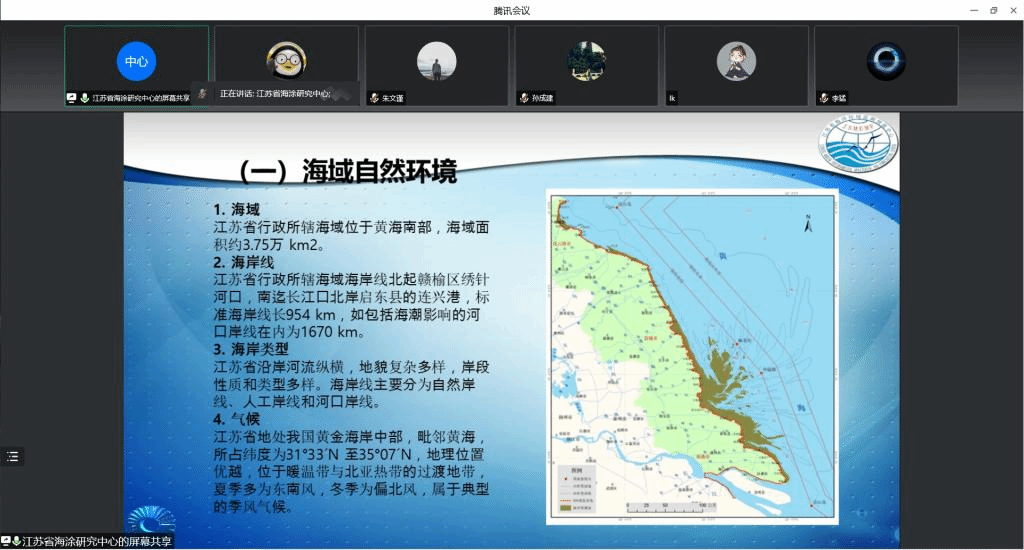Screen dimensions: 1024x550
Task: Restore down the 腾讯会议 window
Action: (x=993, y=10)
